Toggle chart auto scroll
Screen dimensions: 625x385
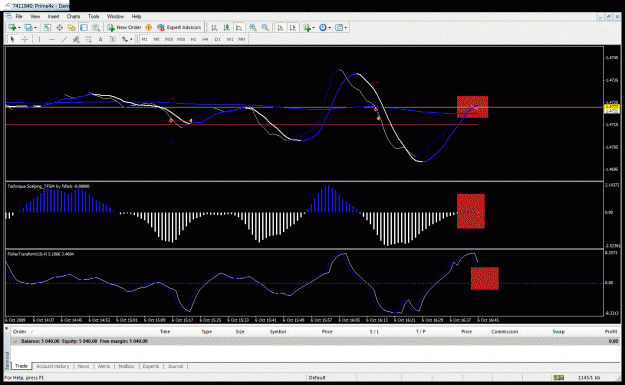280,28
